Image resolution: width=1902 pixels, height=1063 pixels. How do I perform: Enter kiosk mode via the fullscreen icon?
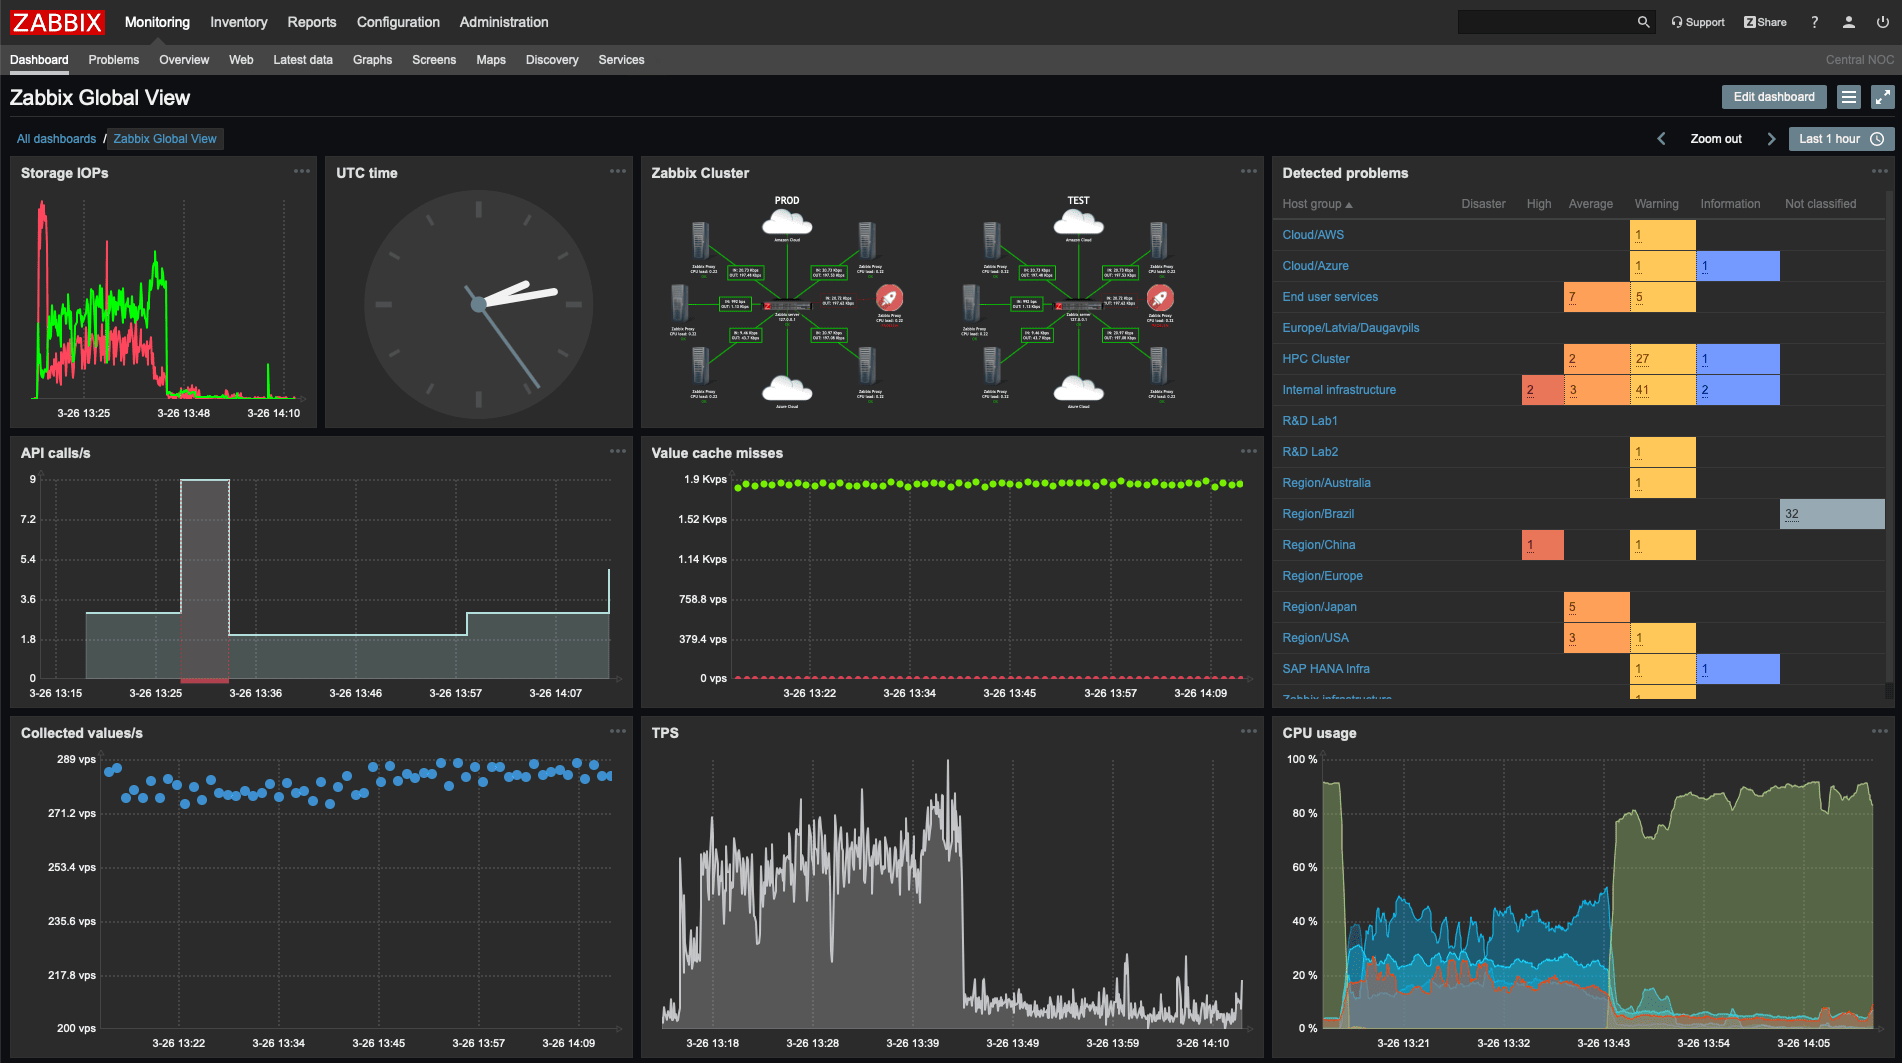click(1883, 96)
